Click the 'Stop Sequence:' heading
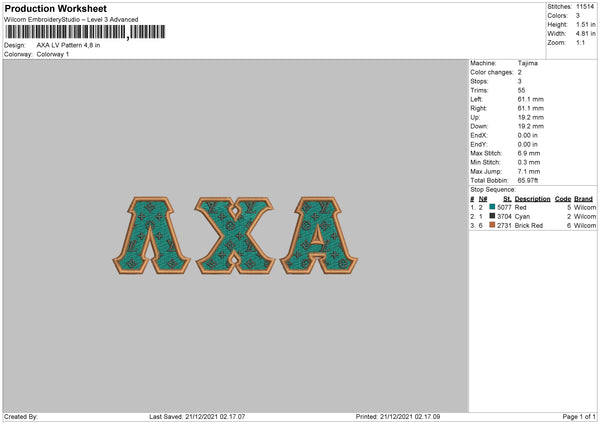 493,190
